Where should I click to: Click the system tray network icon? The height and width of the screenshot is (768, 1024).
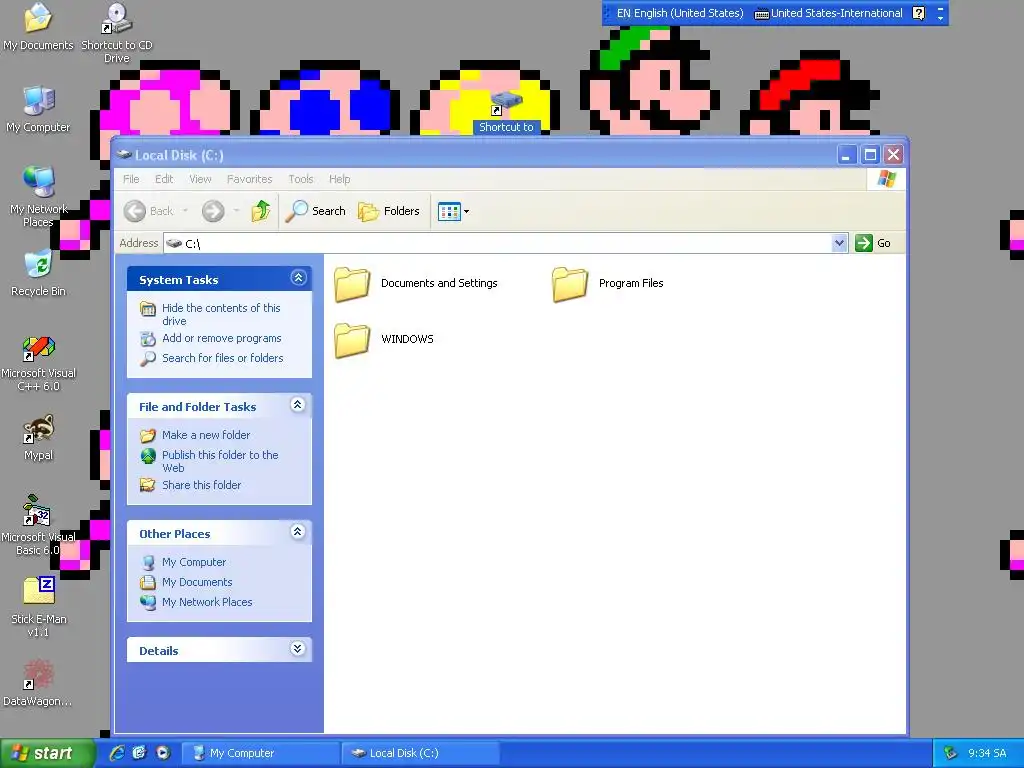click(x=950, y=753)
